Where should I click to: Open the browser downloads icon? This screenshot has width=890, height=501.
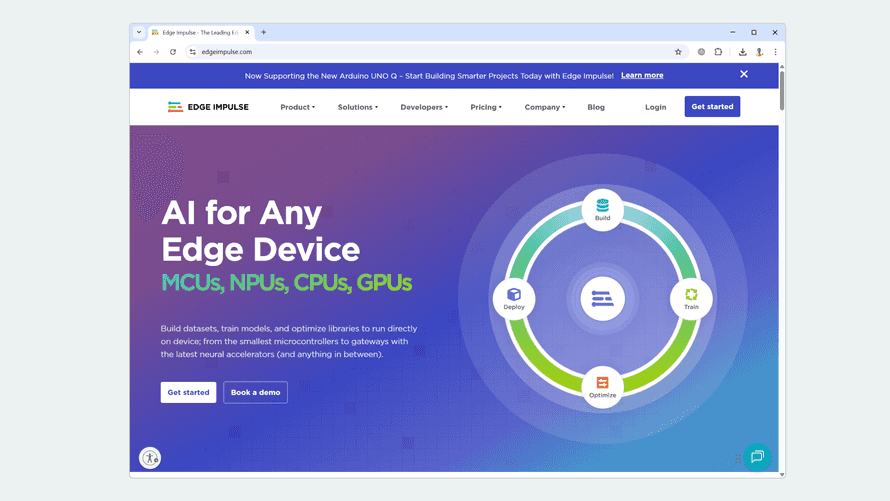point(742,52)
